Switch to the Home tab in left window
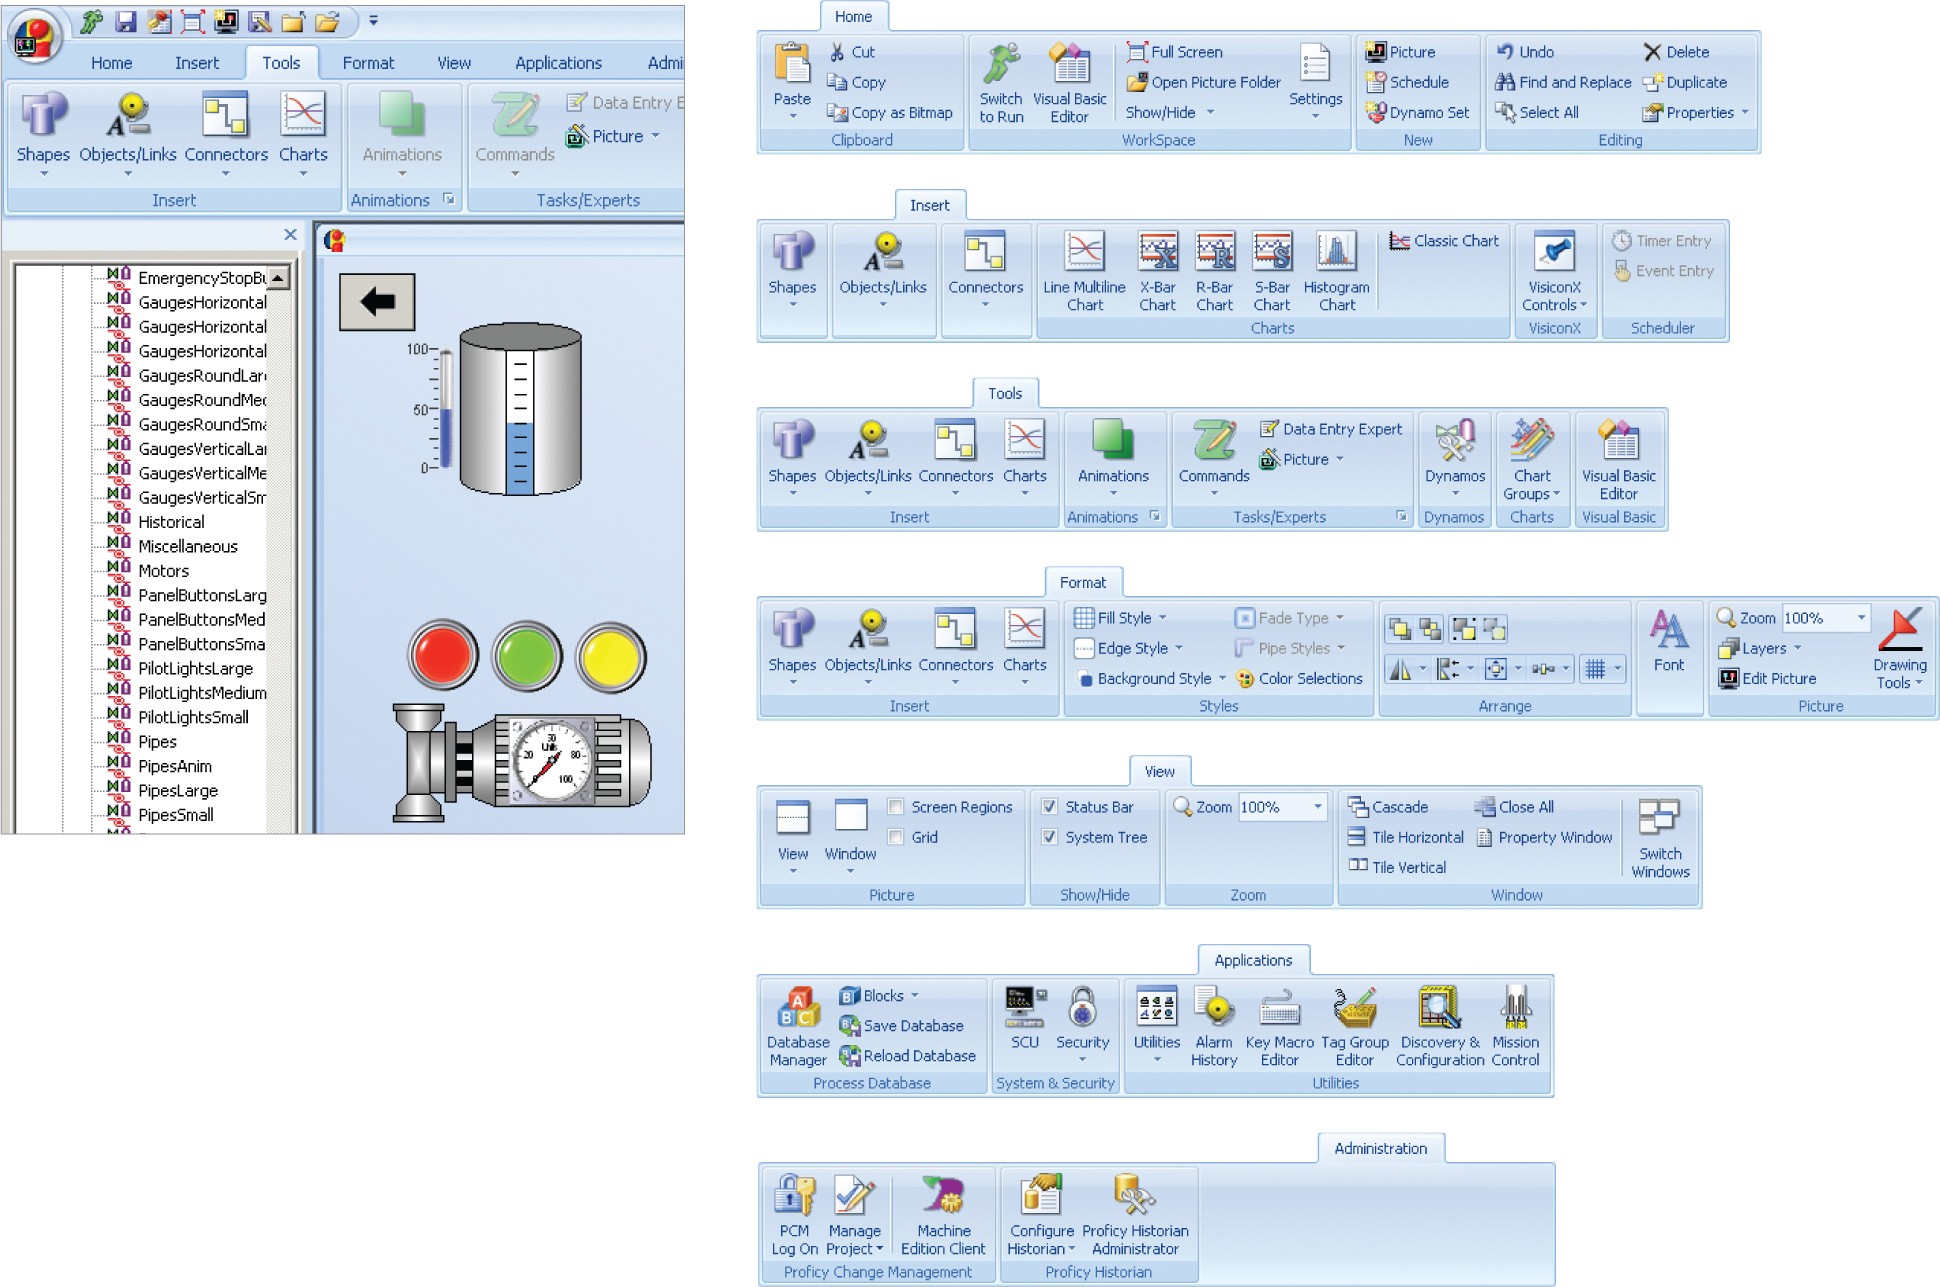The width and height of the screenshot is (1940, 1287). pyautogui.click(x=111, y=63)
